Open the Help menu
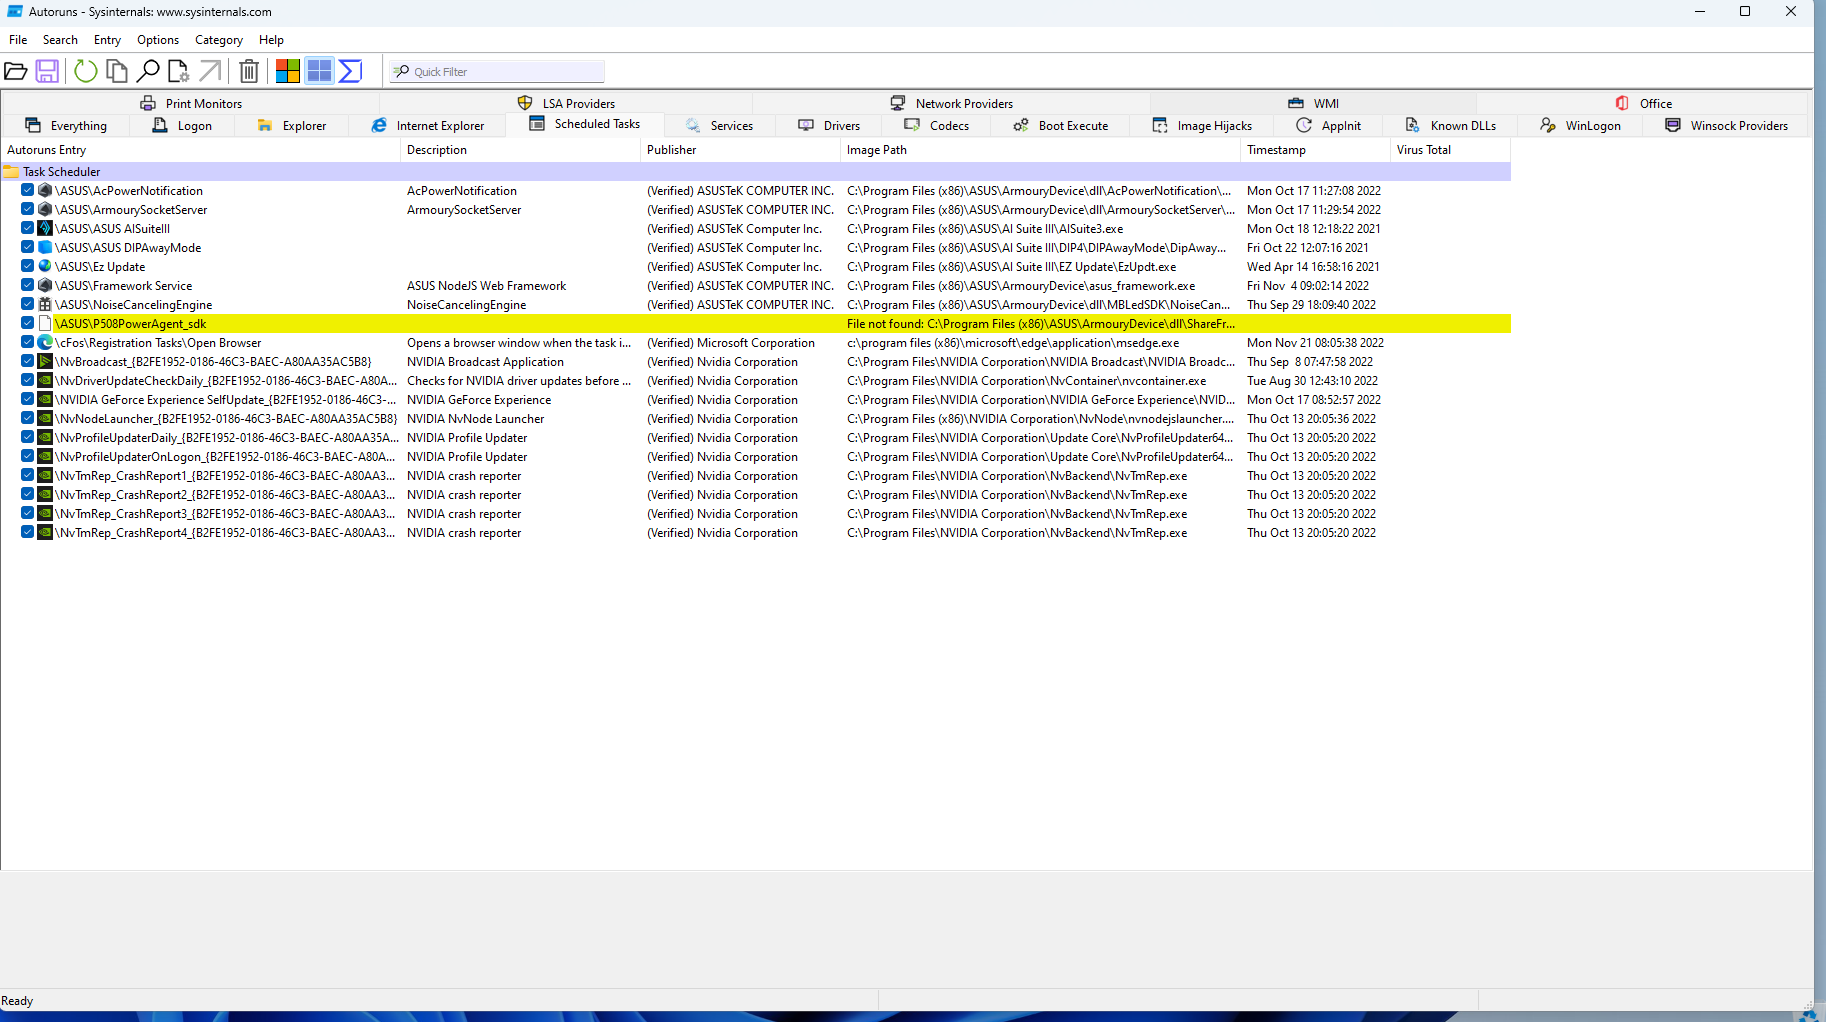The image size is (1826, 1022). 271,40
